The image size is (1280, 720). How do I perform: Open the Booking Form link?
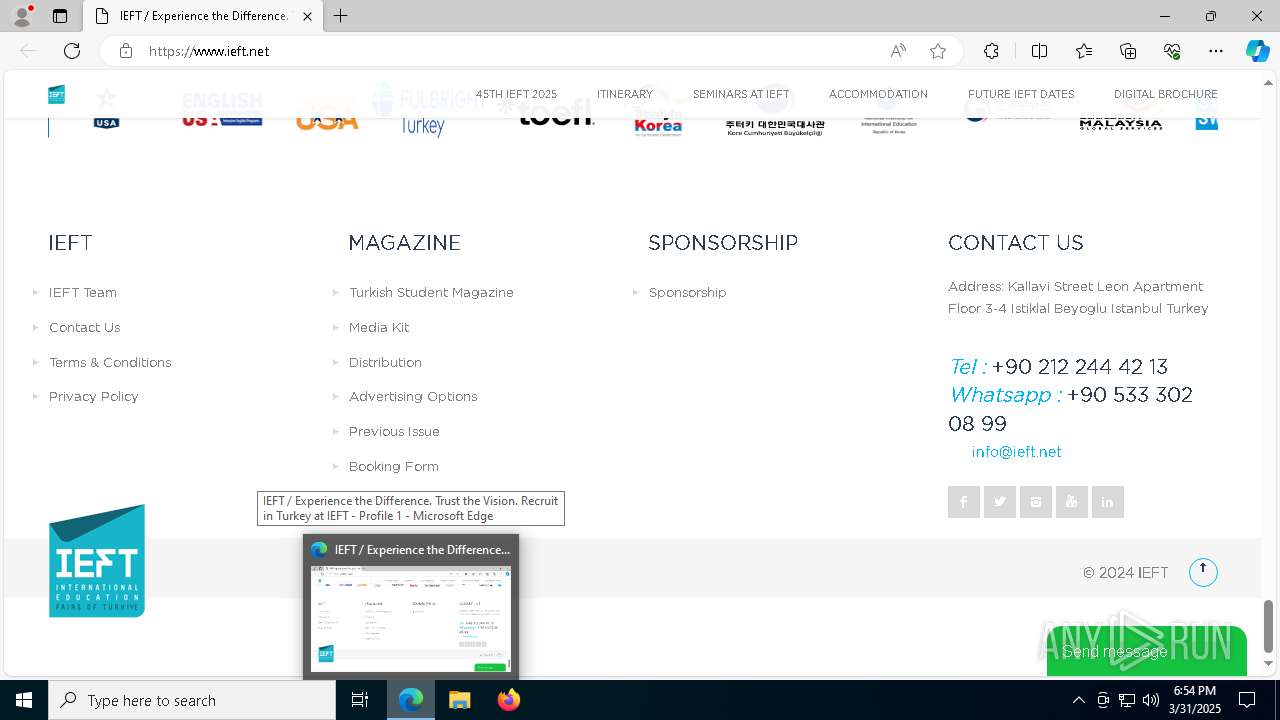point(394,466)
